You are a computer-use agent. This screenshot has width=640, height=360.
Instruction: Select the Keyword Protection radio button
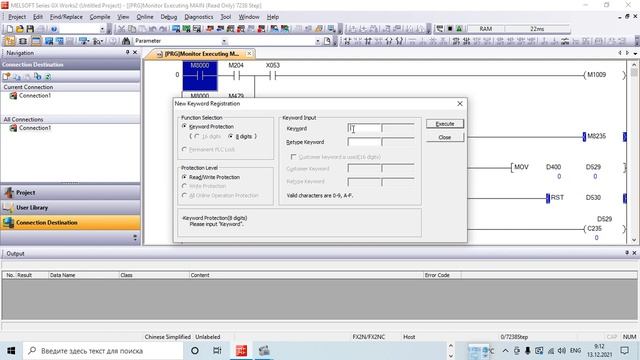[x=184, y=127]
